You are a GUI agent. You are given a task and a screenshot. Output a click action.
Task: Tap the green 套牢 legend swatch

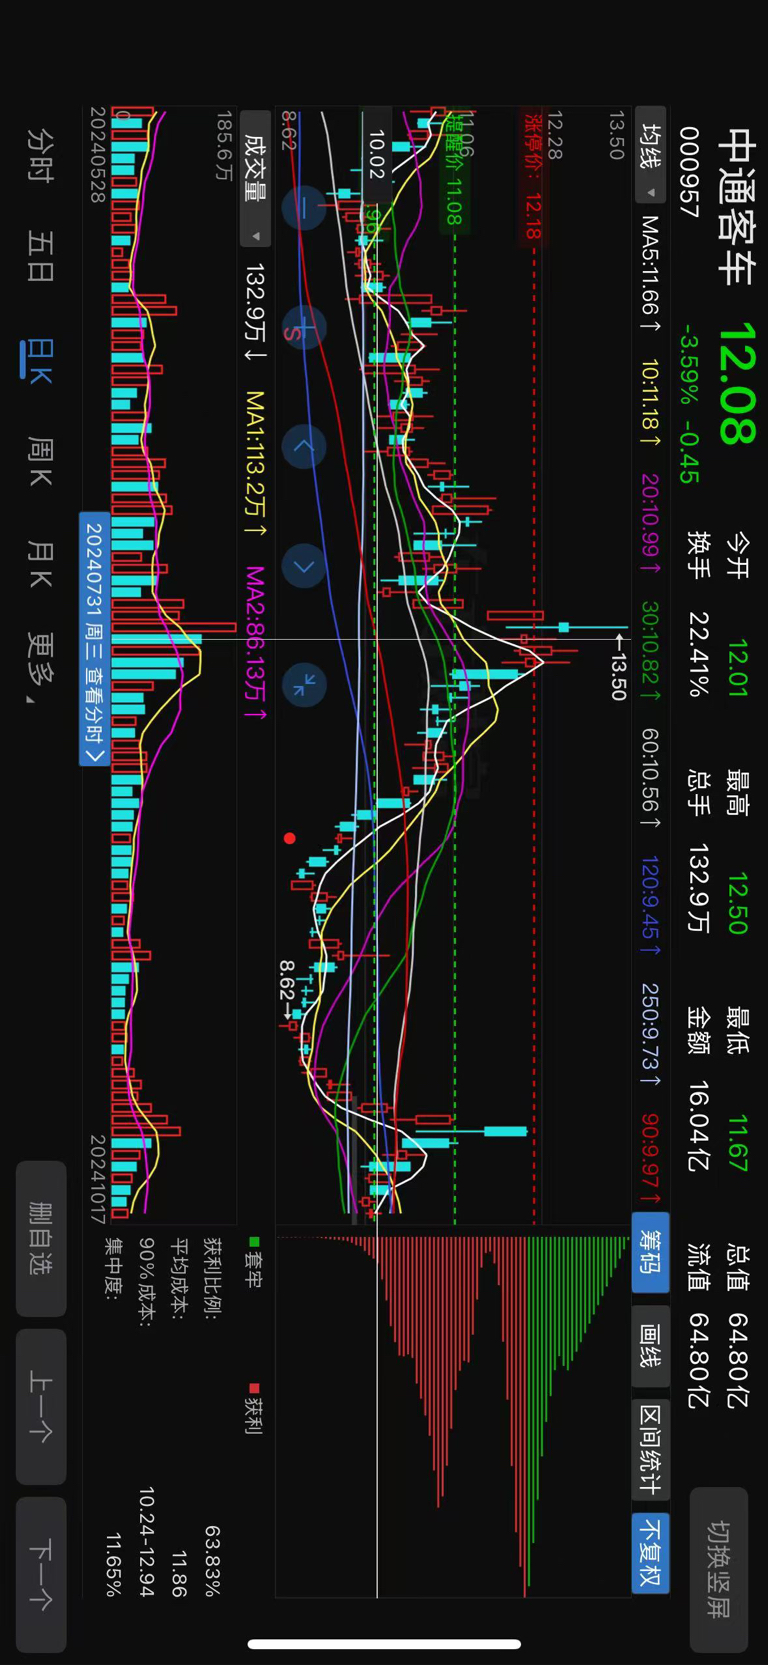pos(254,1241)
